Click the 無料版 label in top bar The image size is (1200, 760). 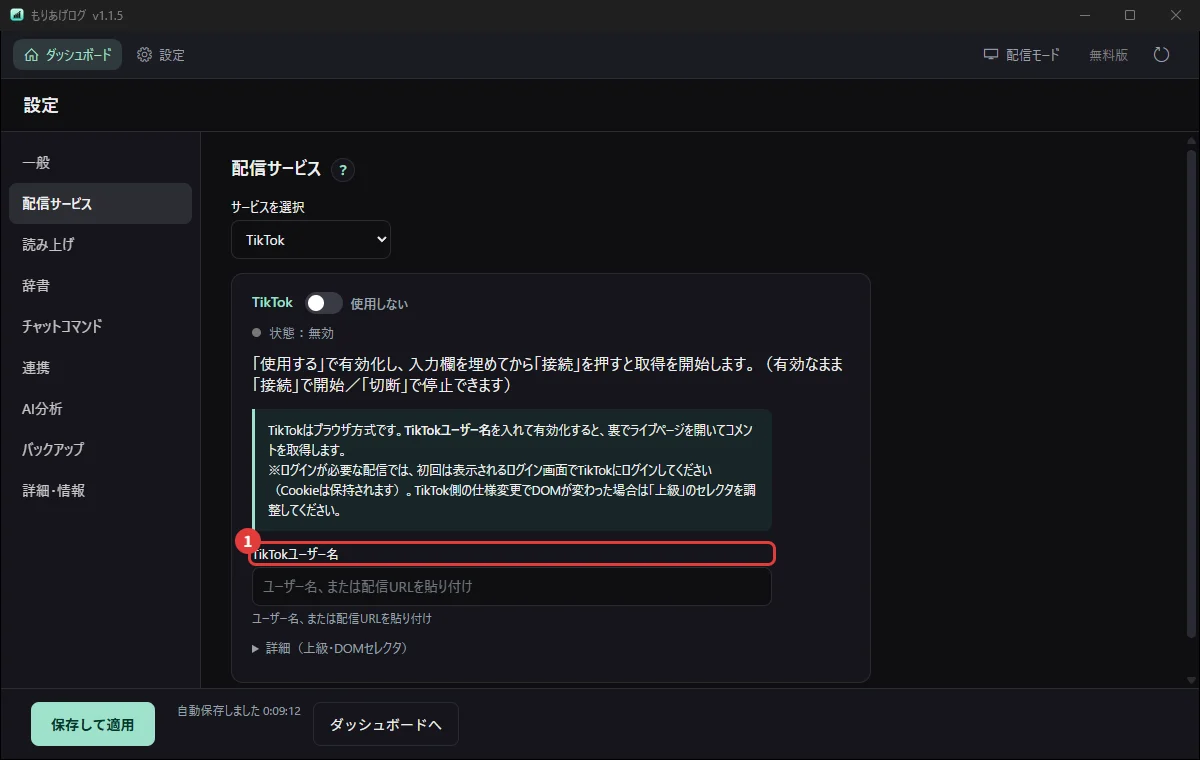1108,55
